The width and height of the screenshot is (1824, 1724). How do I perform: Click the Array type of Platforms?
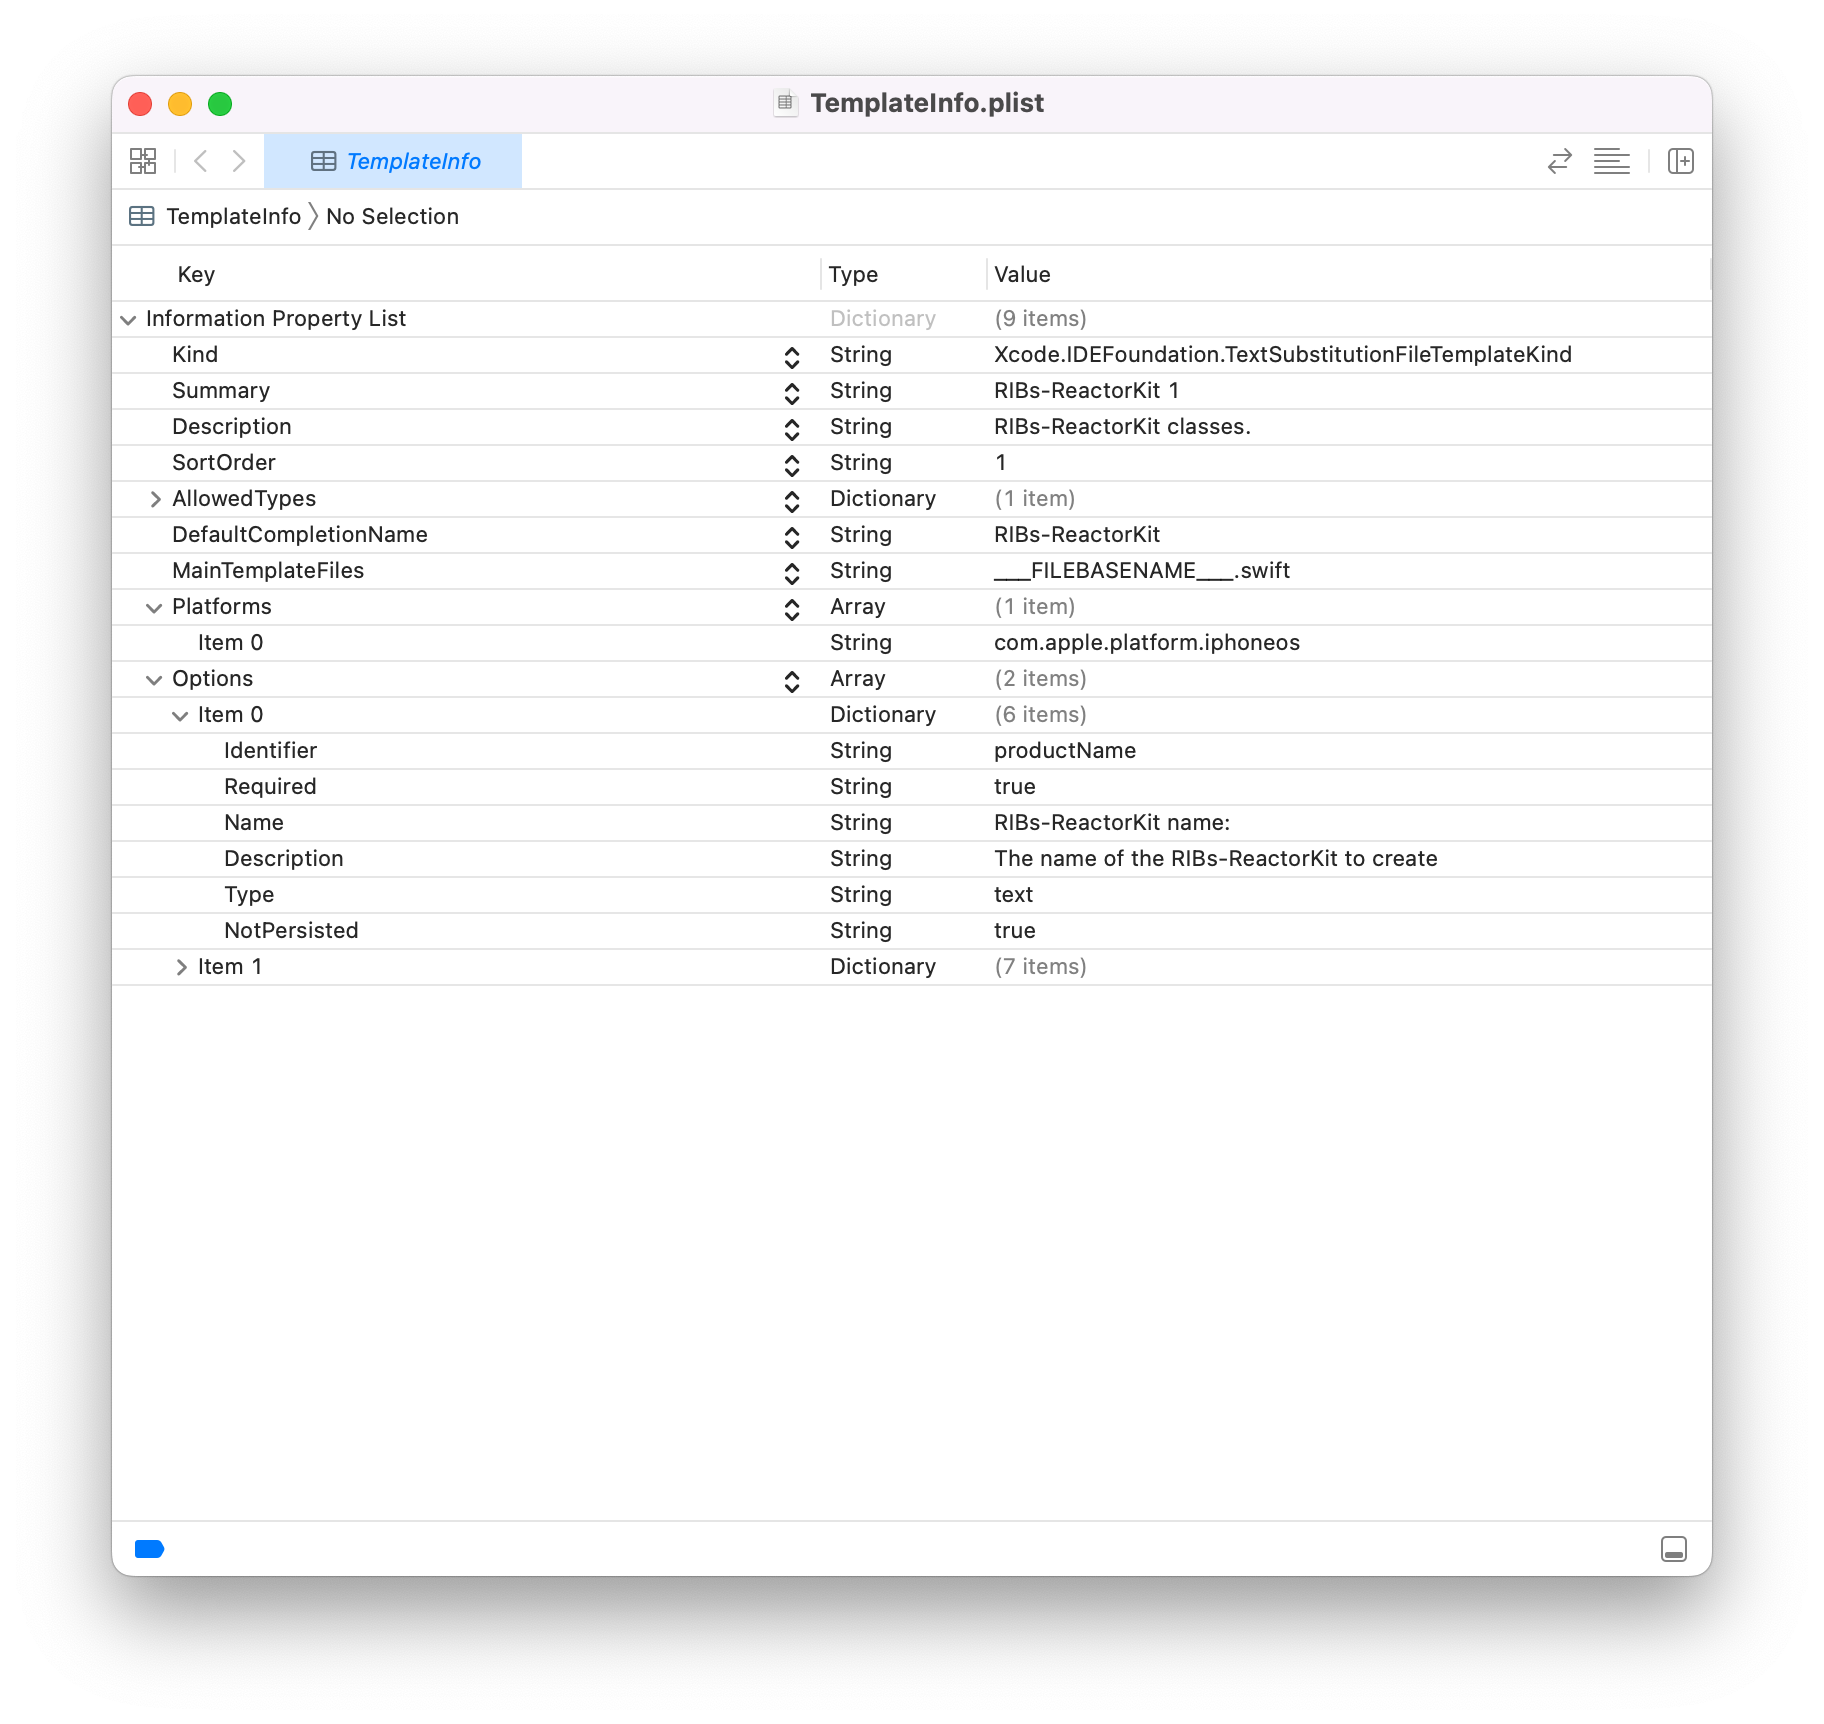pos(858,606)
